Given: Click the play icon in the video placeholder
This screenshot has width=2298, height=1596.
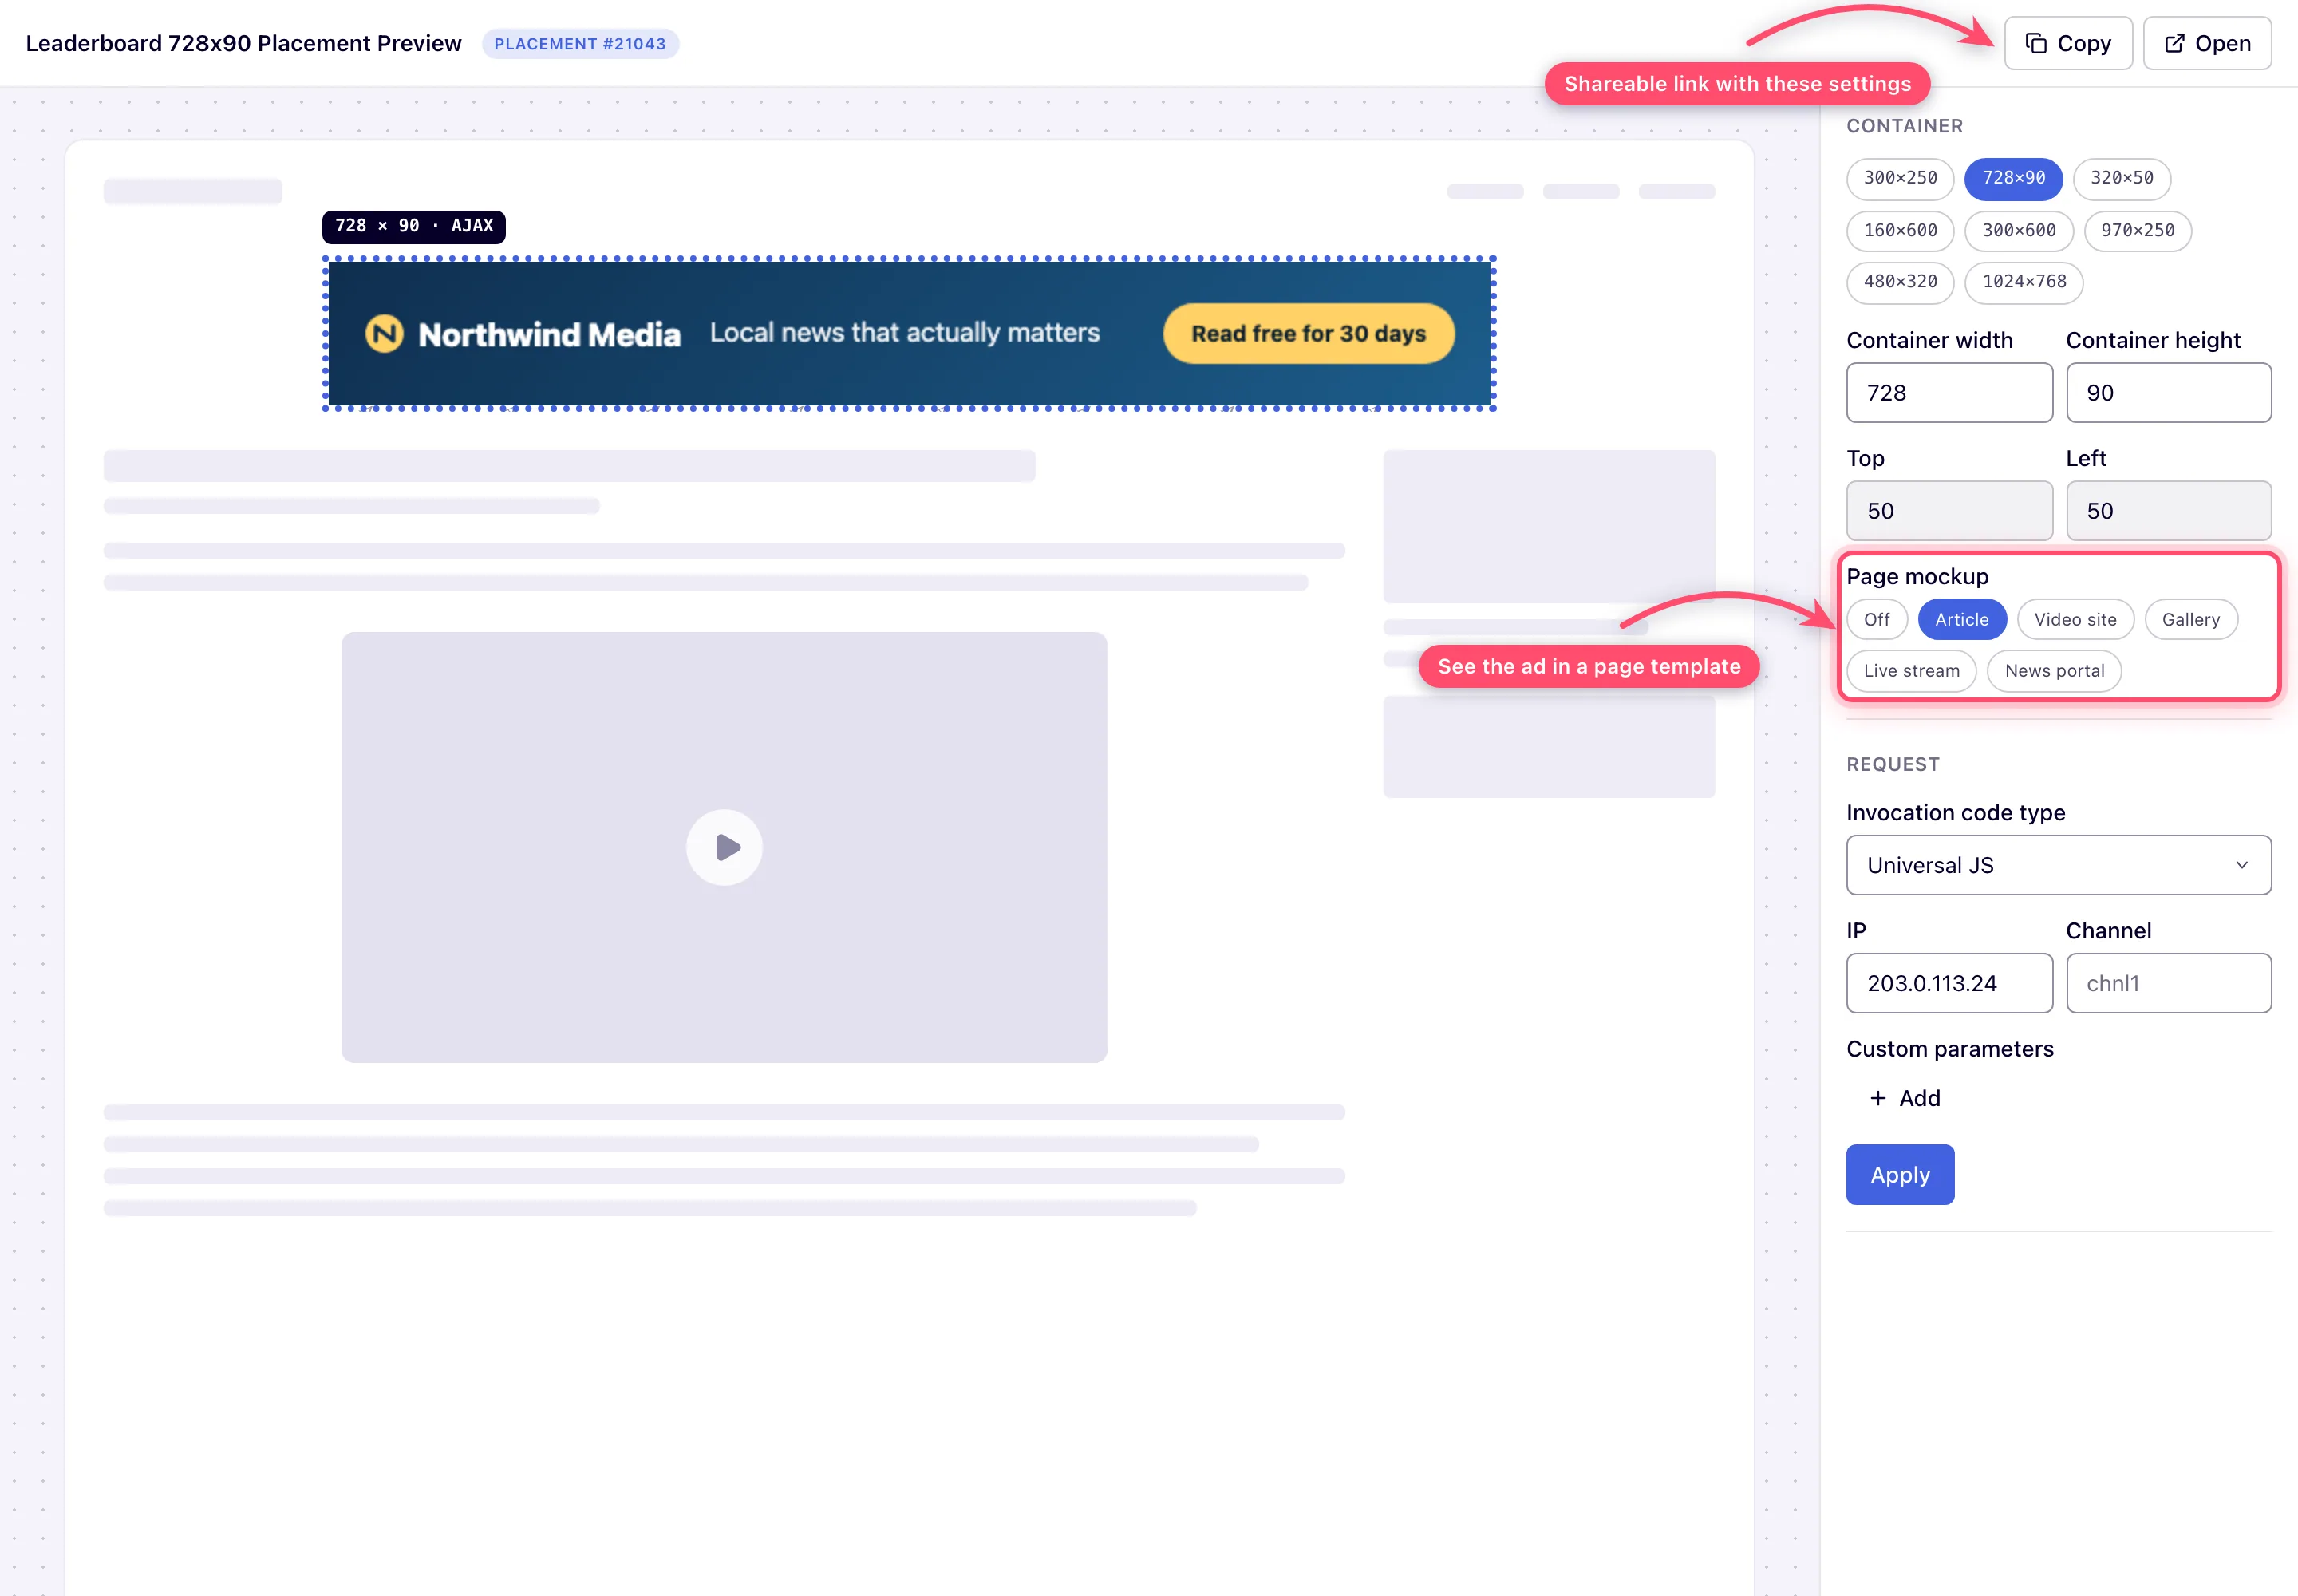Looking at the screenshot, I should tap(725, 847).
